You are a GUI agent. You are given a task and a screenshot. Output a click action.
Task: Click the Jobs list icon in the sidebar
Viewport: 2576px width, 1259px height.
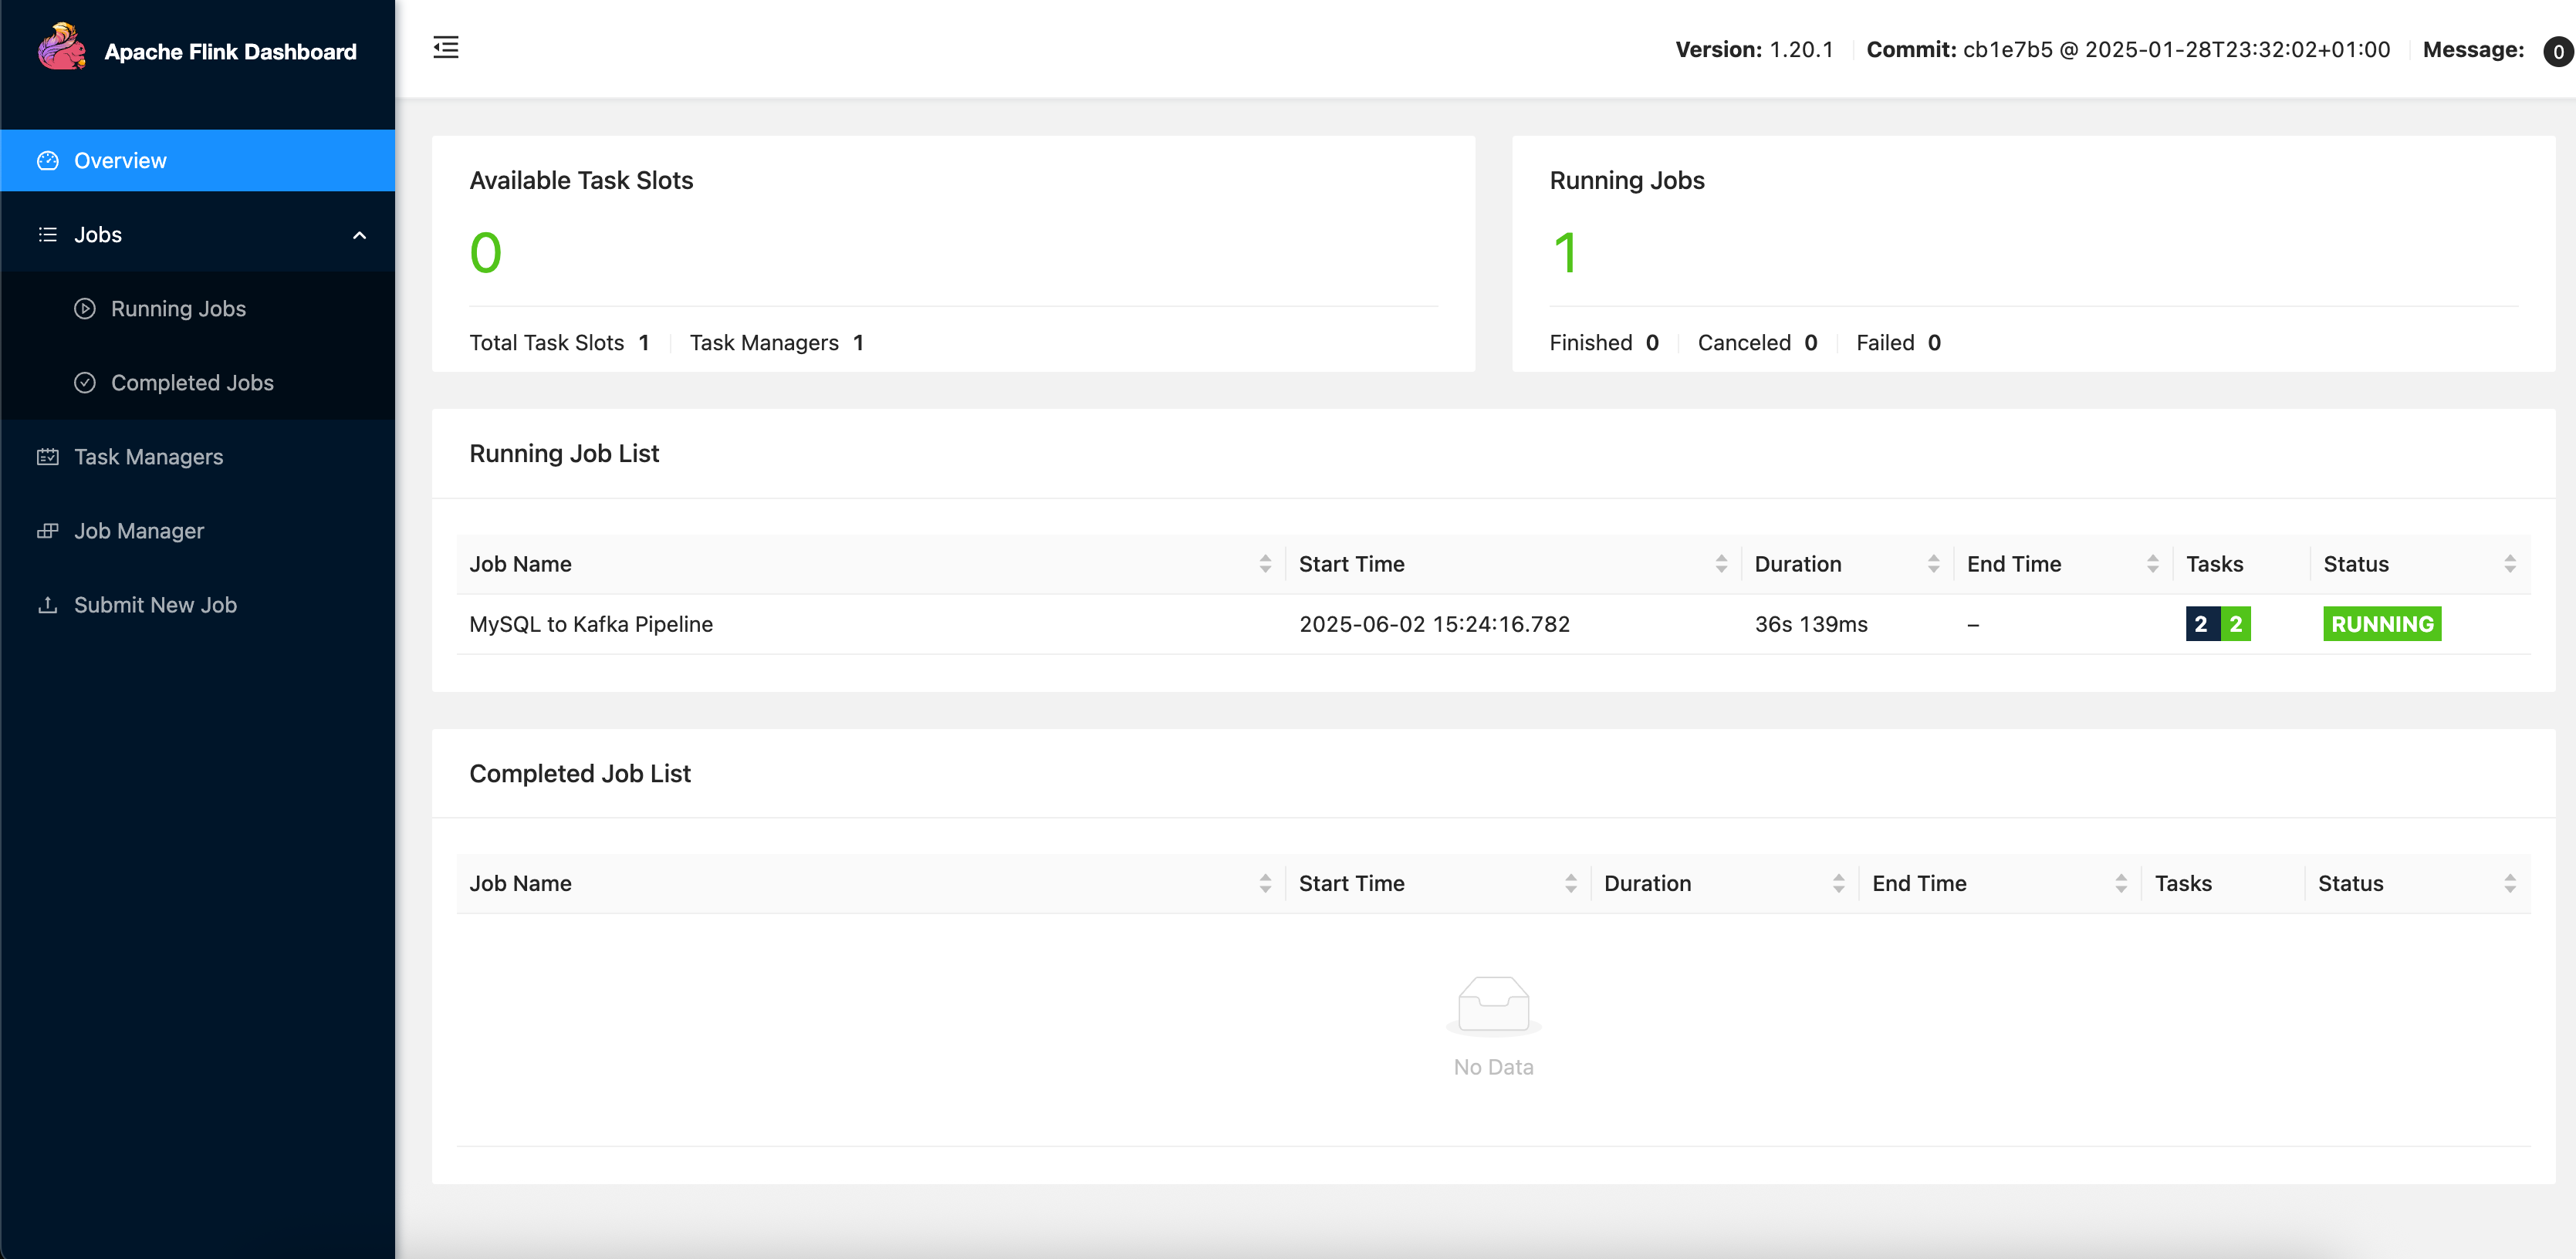48,235
